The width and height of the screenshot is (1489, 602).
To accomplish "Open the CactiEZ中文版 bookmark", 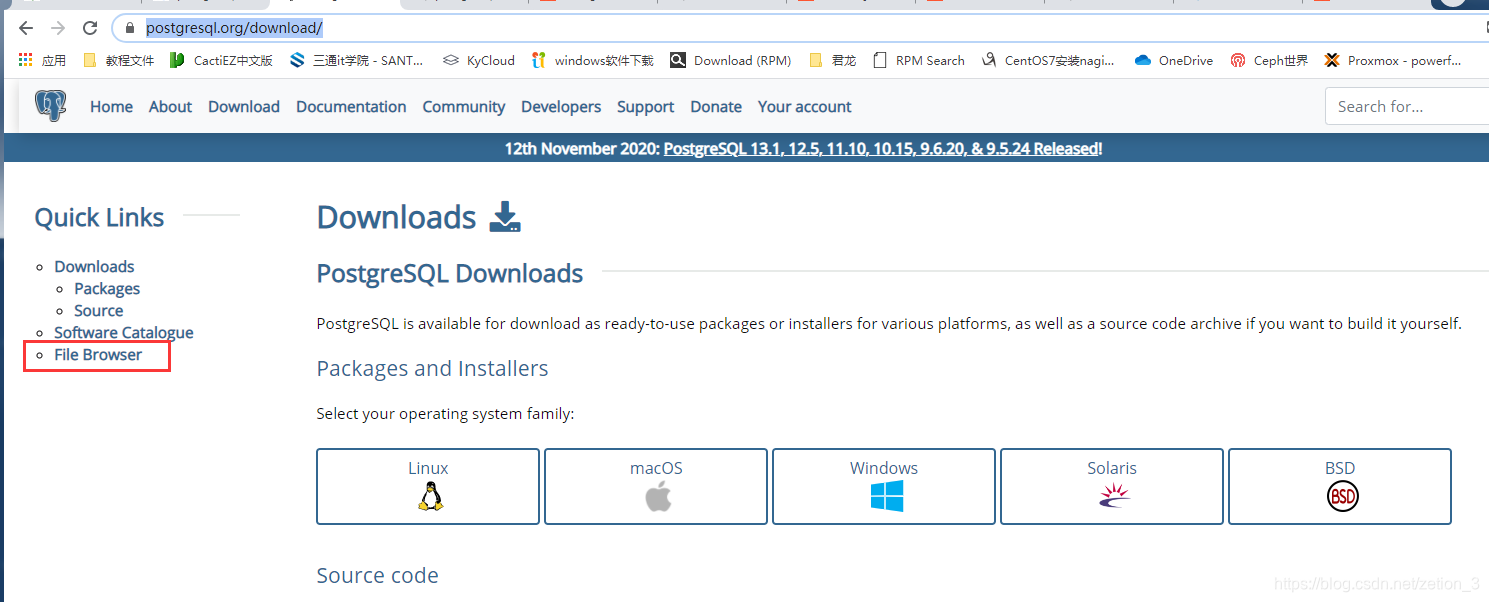I will pyautogui.click(x=221, y=60).
